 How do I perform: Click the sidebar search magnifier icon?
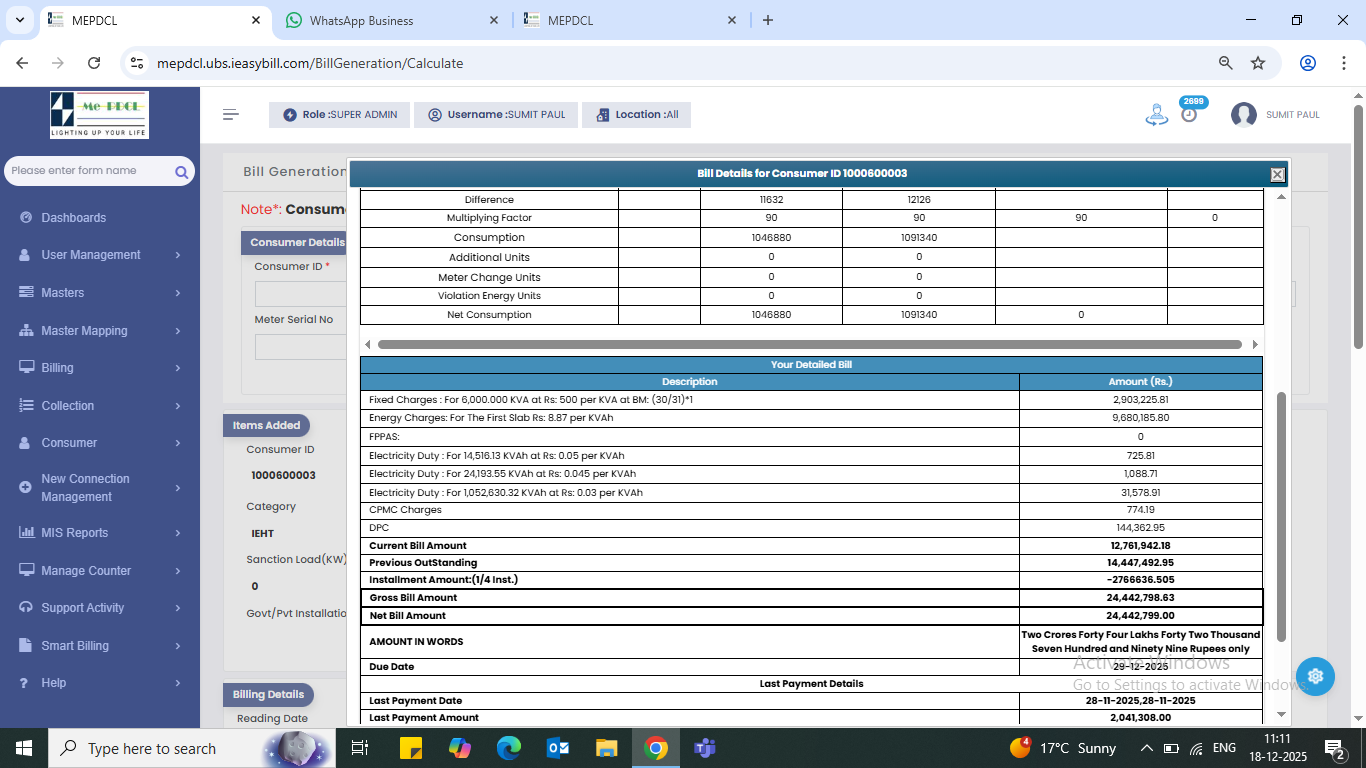(181, 172)
